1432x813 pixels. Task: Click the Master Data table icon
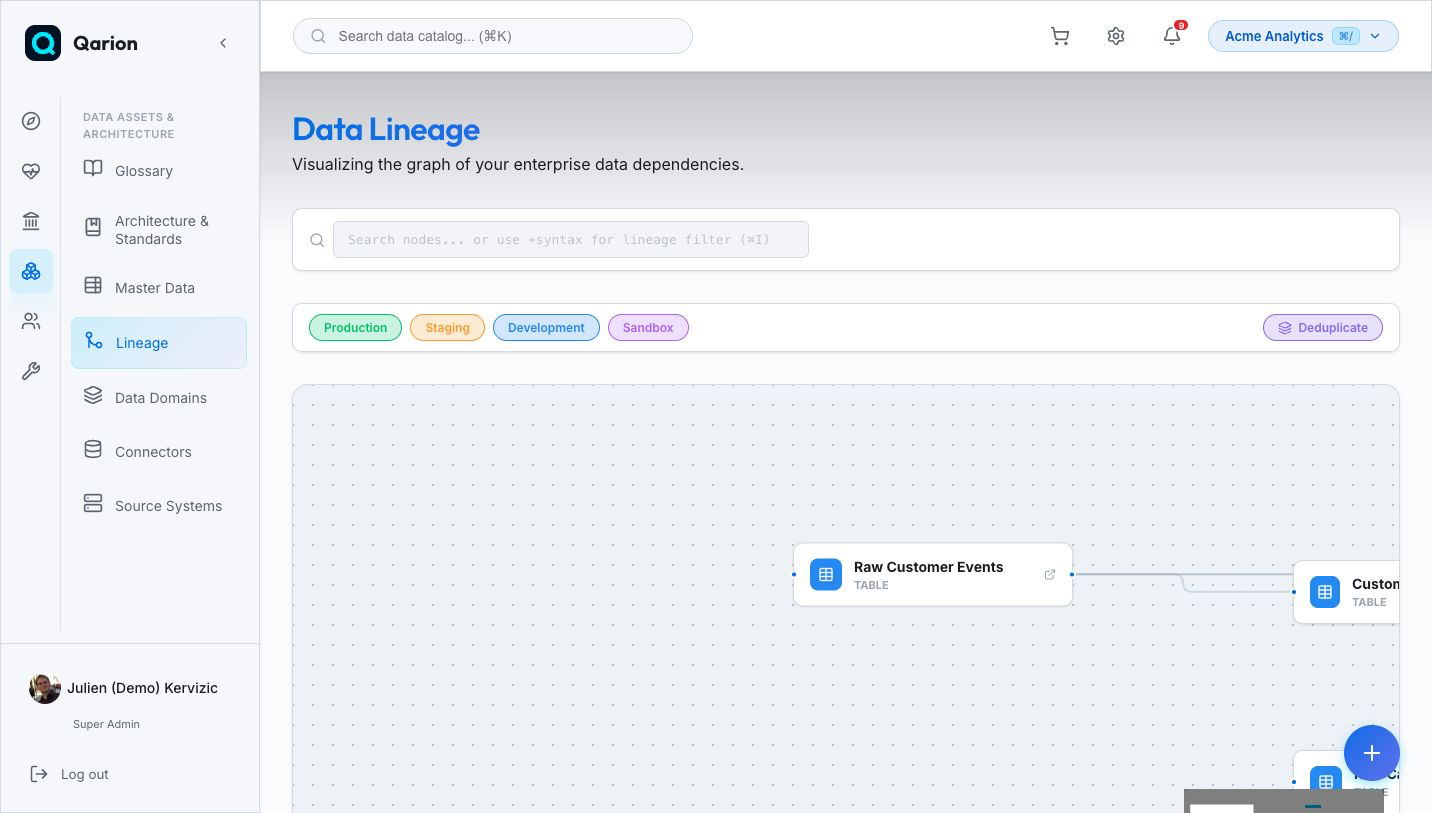pos(93,286)
